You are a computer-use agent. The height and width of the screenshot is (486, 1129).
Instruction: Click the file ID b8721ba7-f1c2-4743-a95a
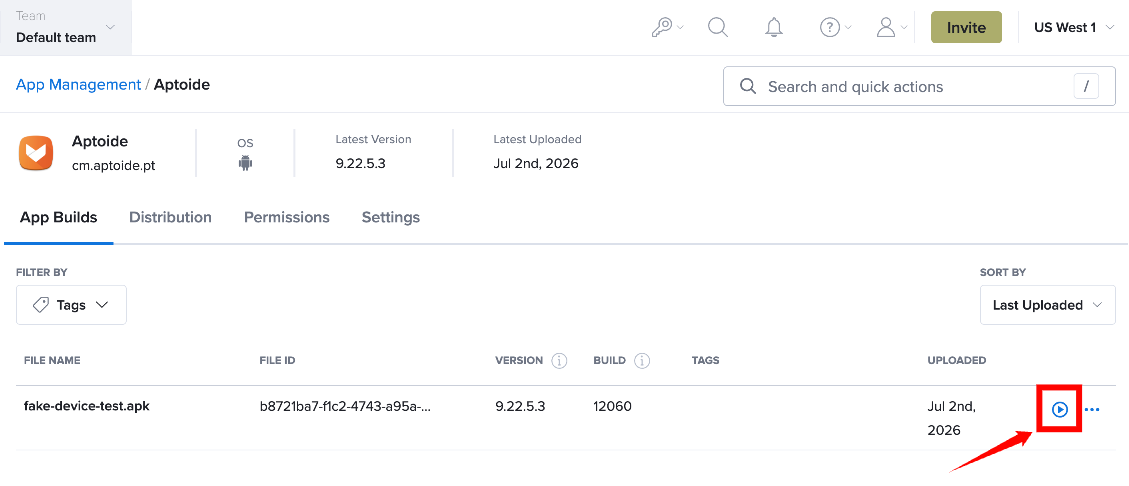[x=346, y=406]
